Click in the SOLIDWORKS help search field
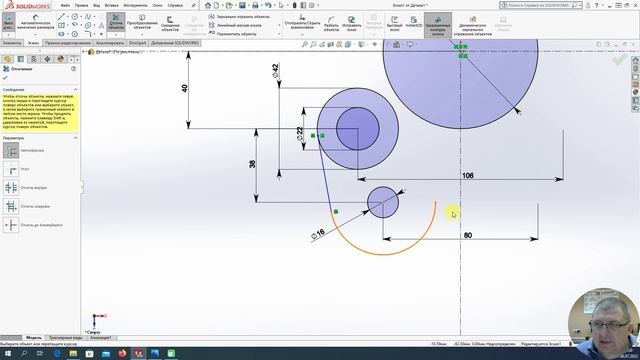Image resolution: width=640 pixels, height=360 pixels. pos(540,5)
